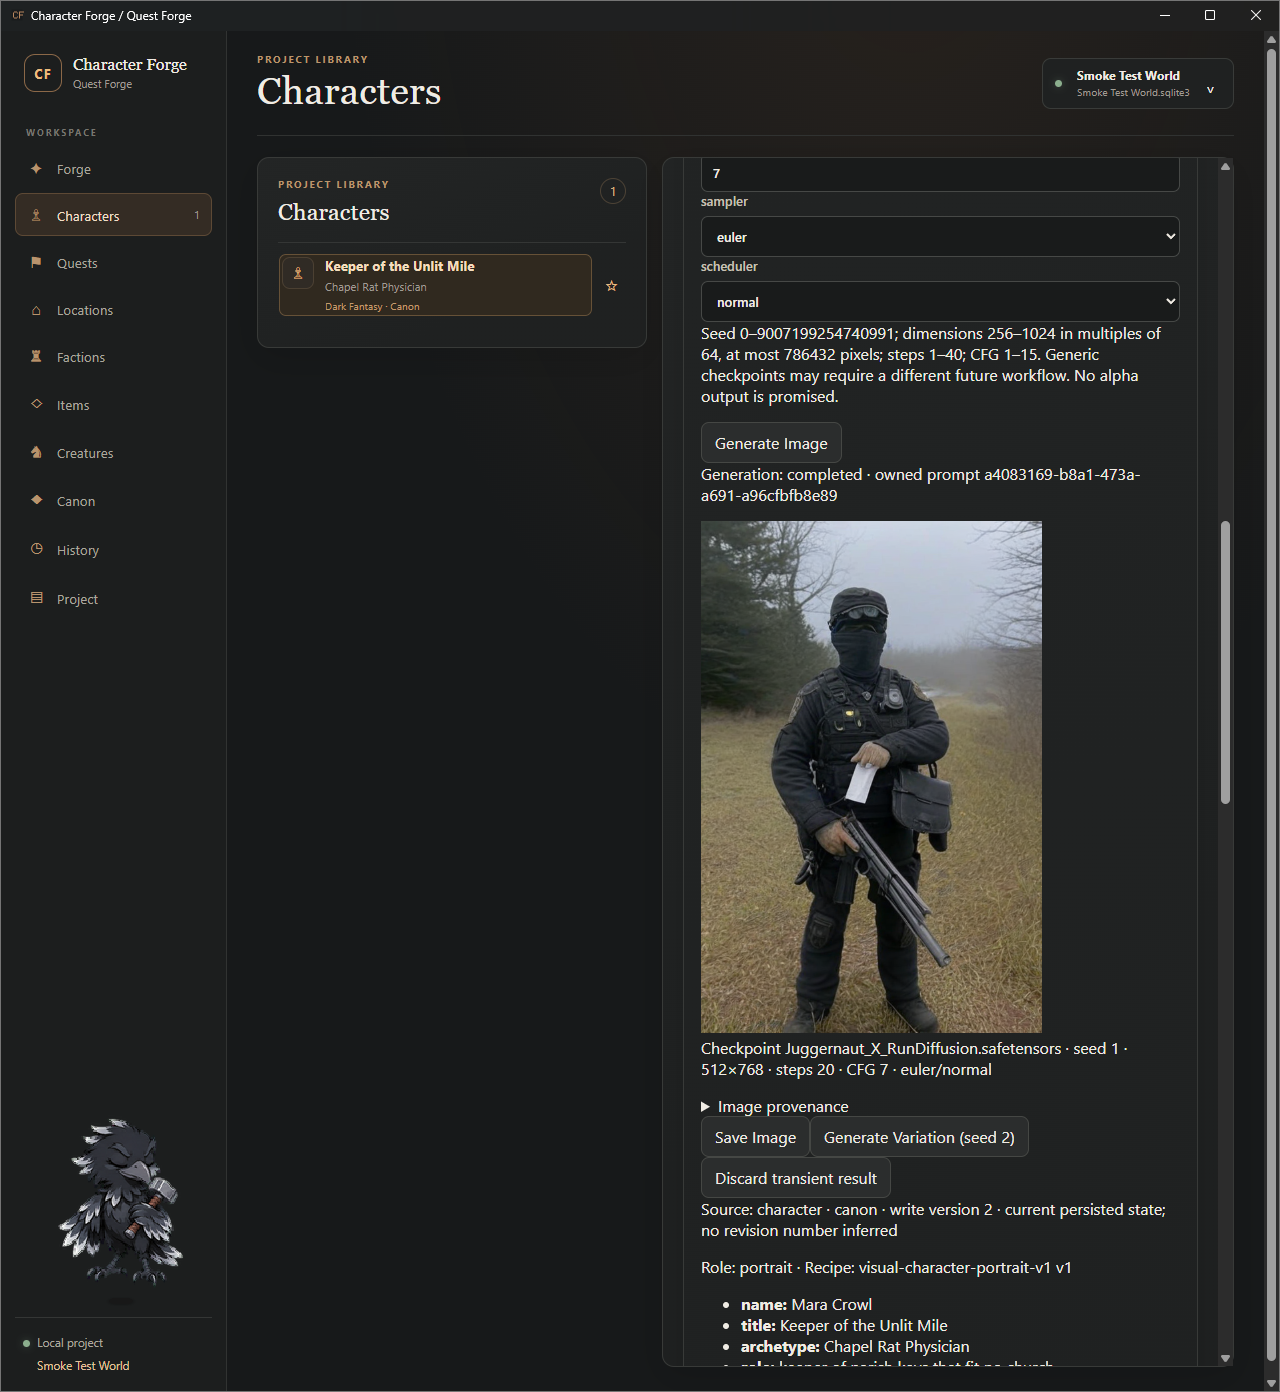Switch to the History section
The width and height of the screenshot is (1280, 1392).
pos(113,550)
